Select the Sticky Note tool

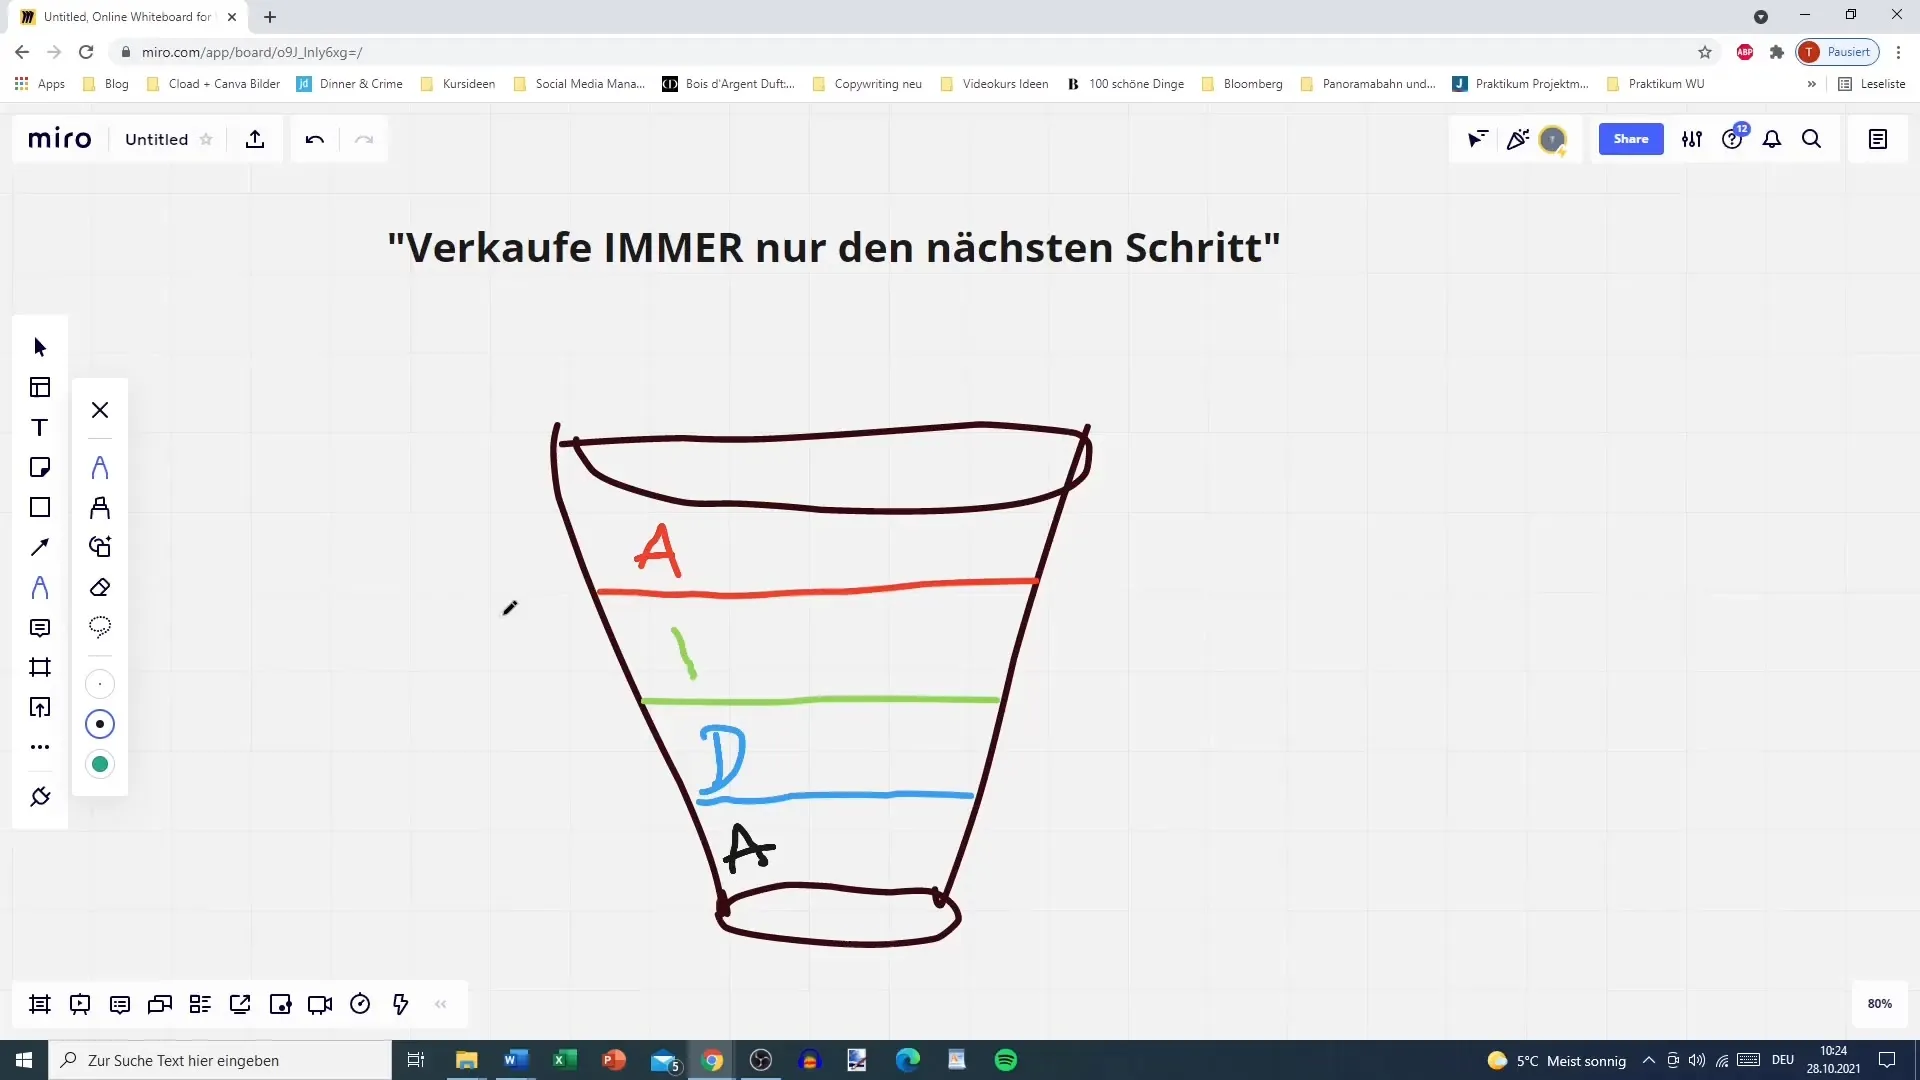coord(38,467)
